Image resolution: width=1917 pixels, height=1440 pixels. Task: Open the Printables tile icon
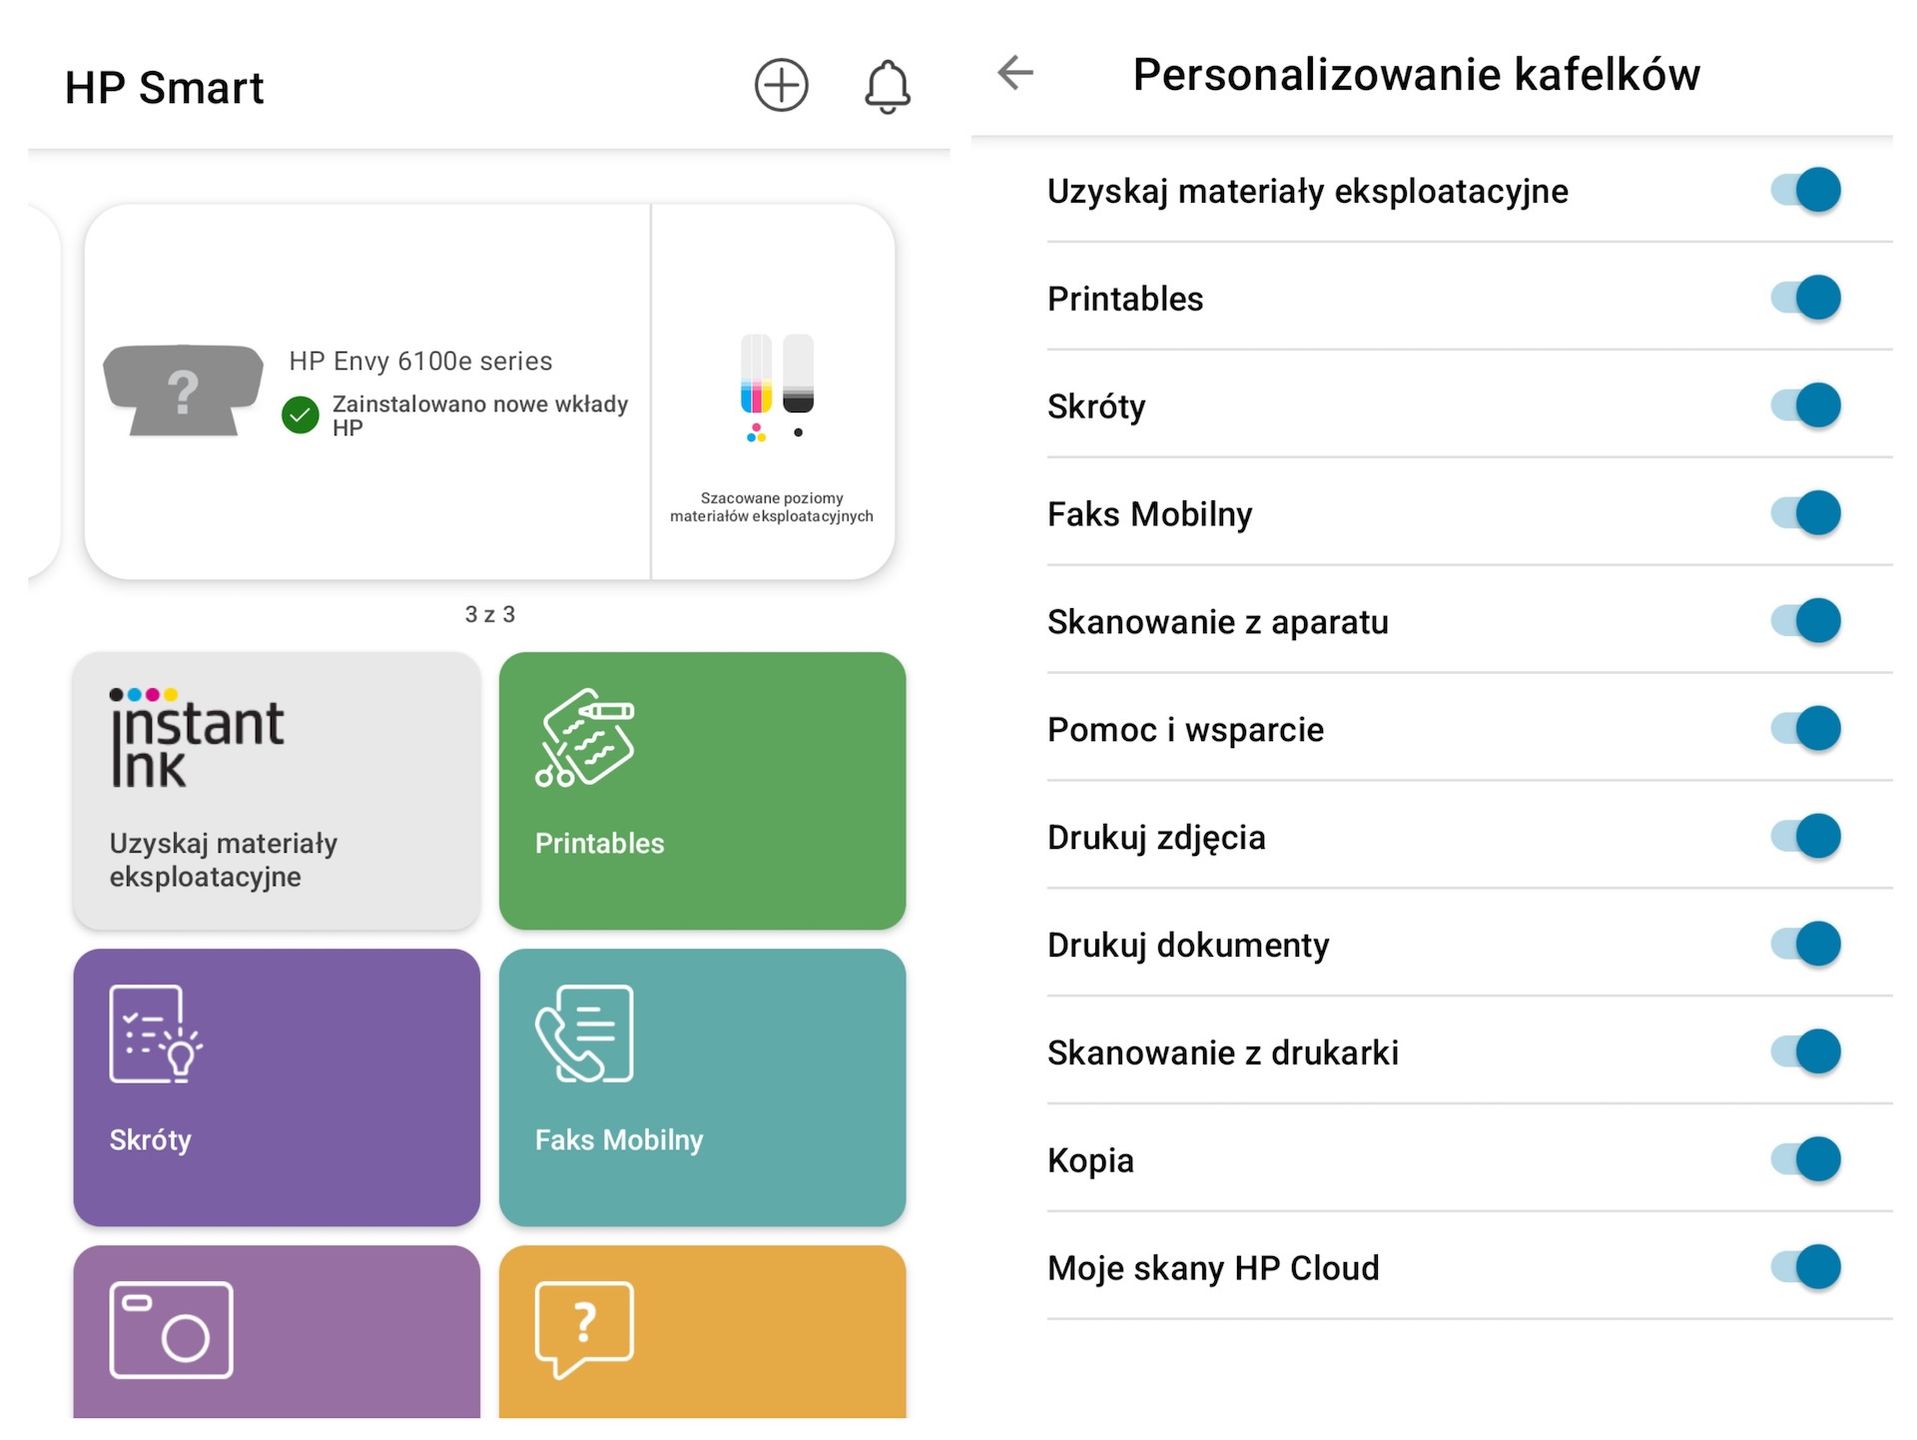(x=585, y=738)
